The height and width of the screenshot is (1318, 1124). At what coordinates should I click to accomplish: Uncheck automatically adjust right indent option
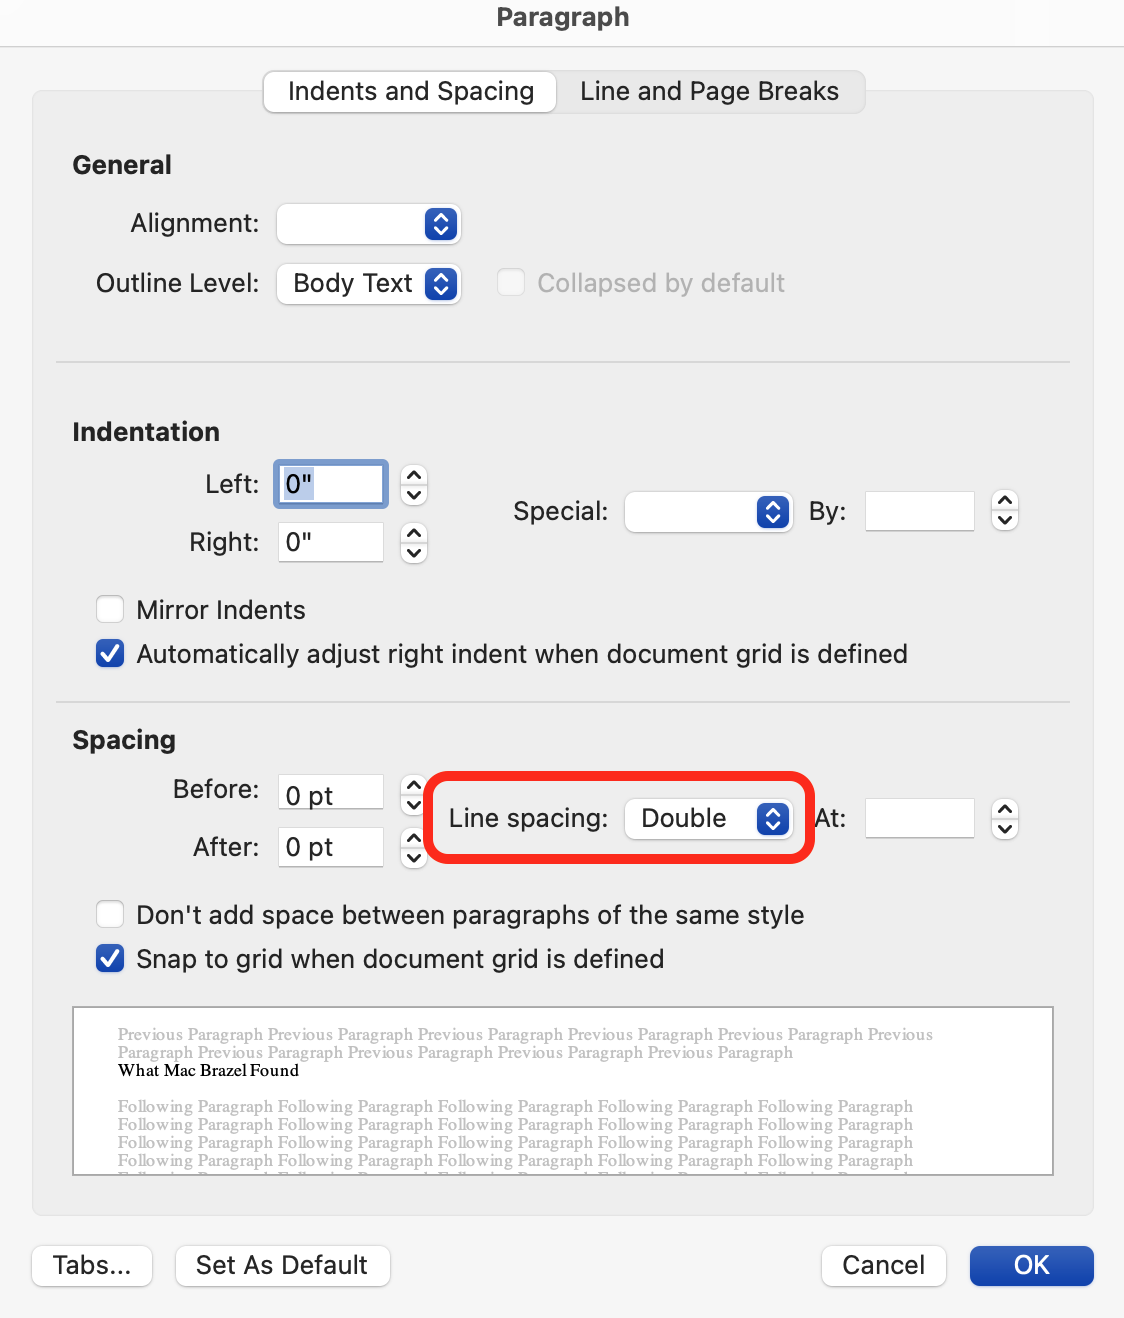110,653
